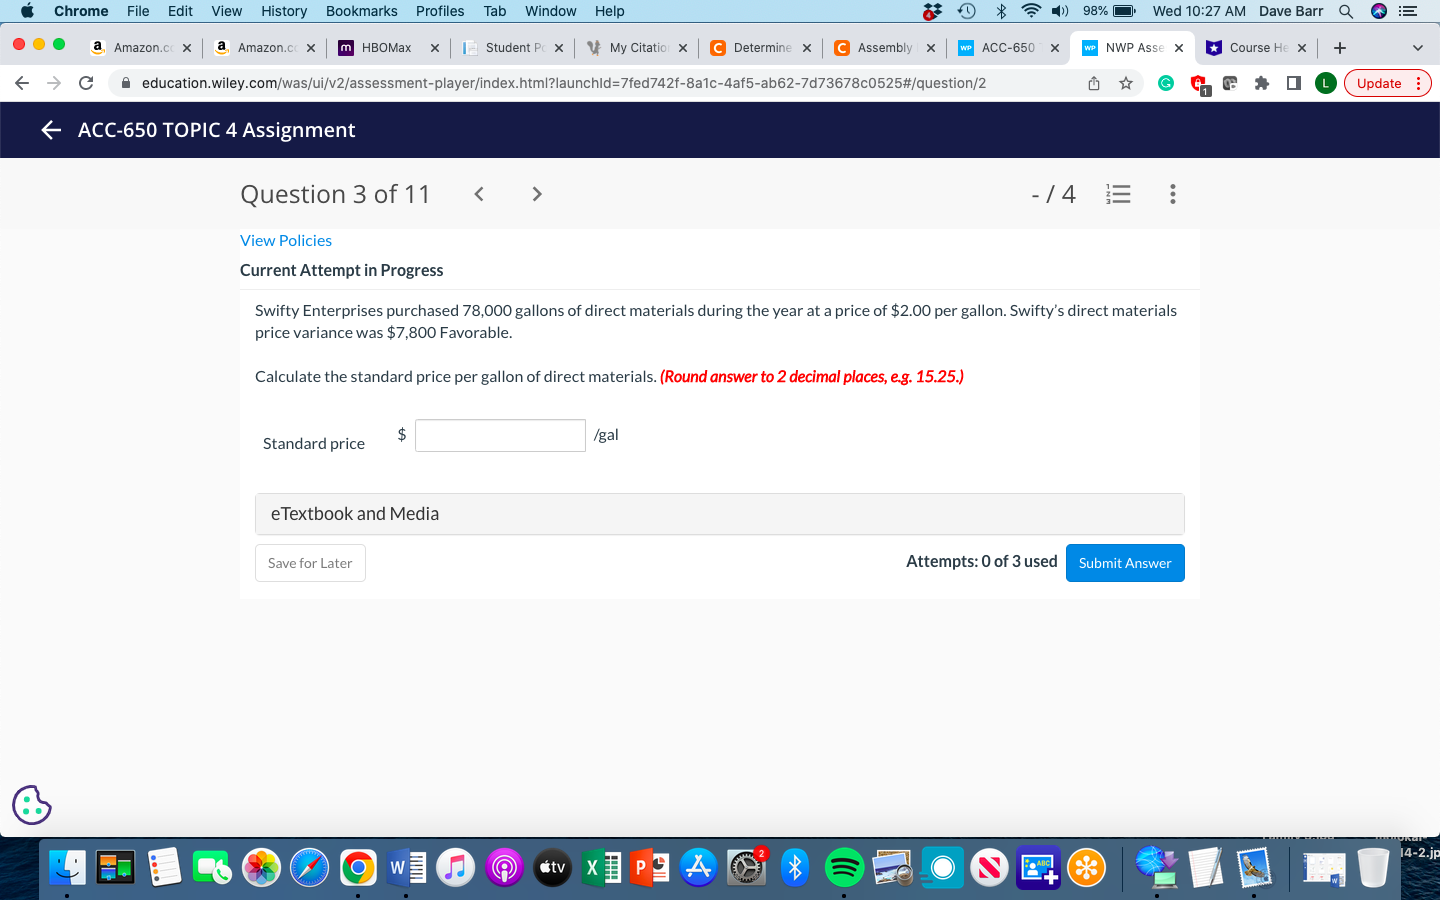This screenshot has height=900, width=1440.
Task: Click the three-dot menu beside the question list
Action: click(x=1172, y=194)
